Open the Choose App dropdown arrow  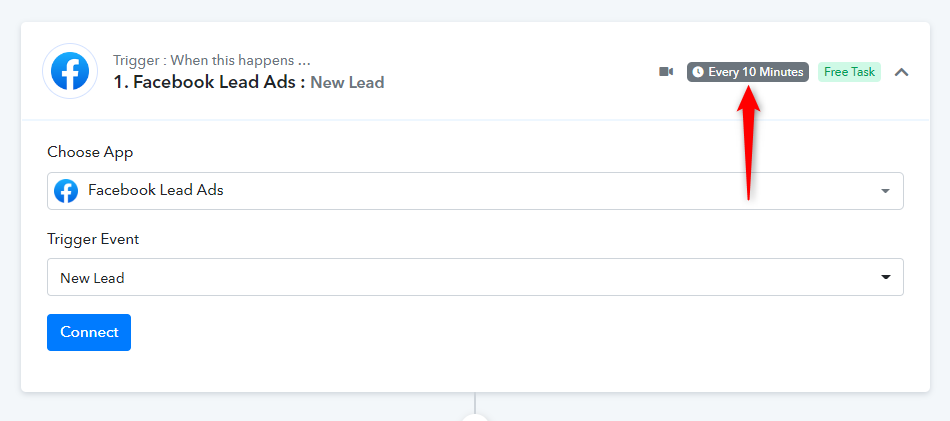[885, 191]
